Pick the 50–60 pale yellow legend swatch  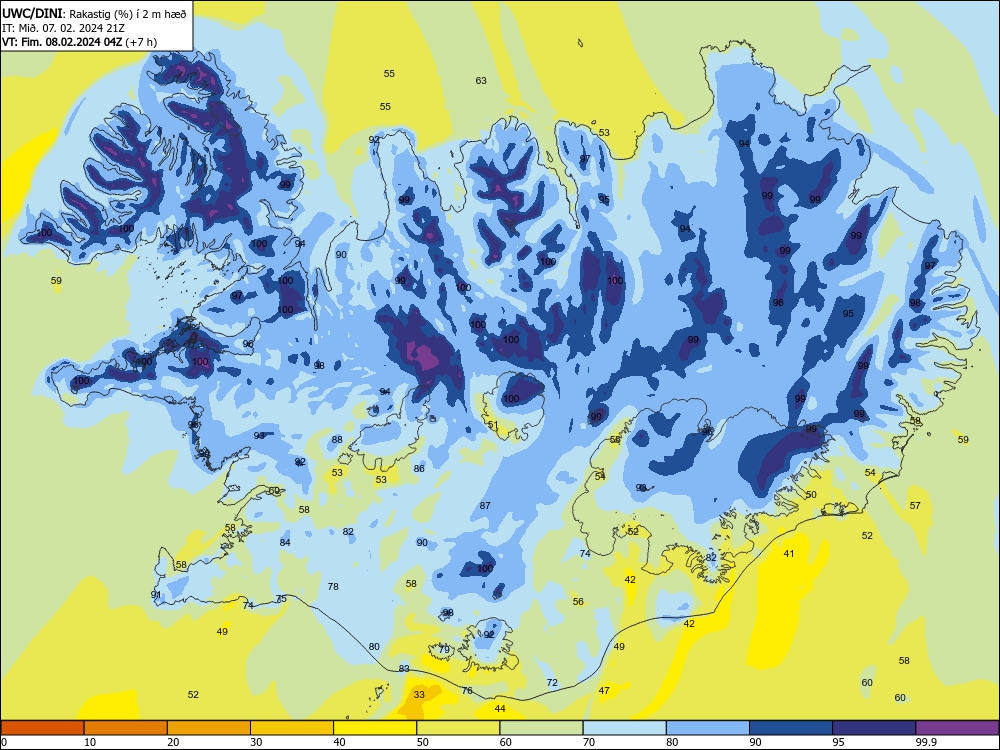458,728
